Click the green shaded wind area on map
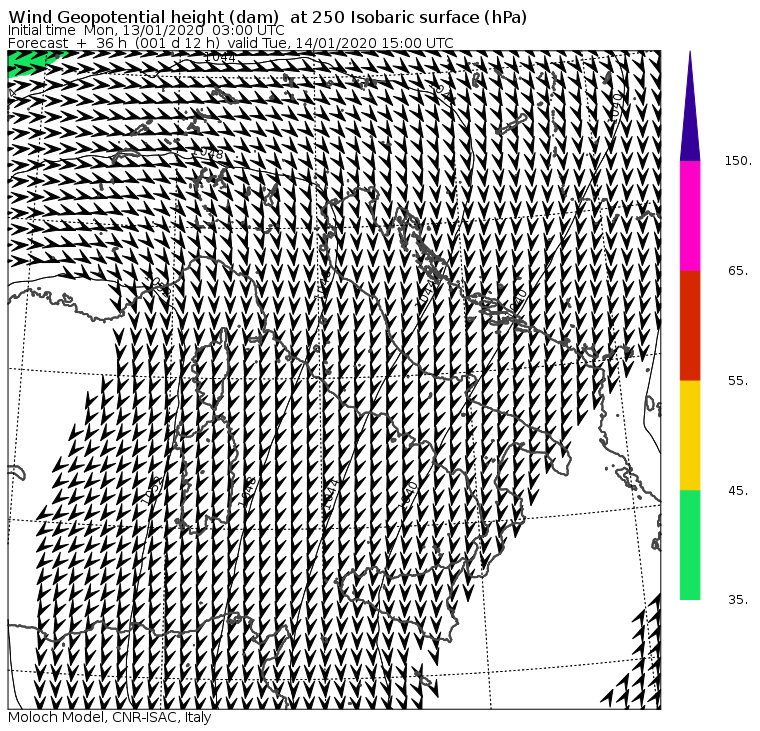Viewport: 760px width, 731px height. point(32,63)
